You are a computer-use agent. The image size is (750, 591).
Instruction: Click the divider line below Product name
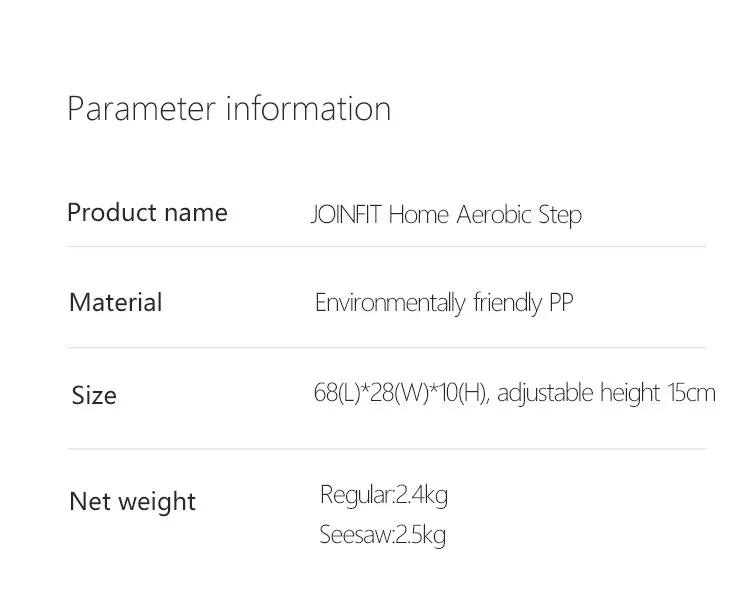[387, 247]
